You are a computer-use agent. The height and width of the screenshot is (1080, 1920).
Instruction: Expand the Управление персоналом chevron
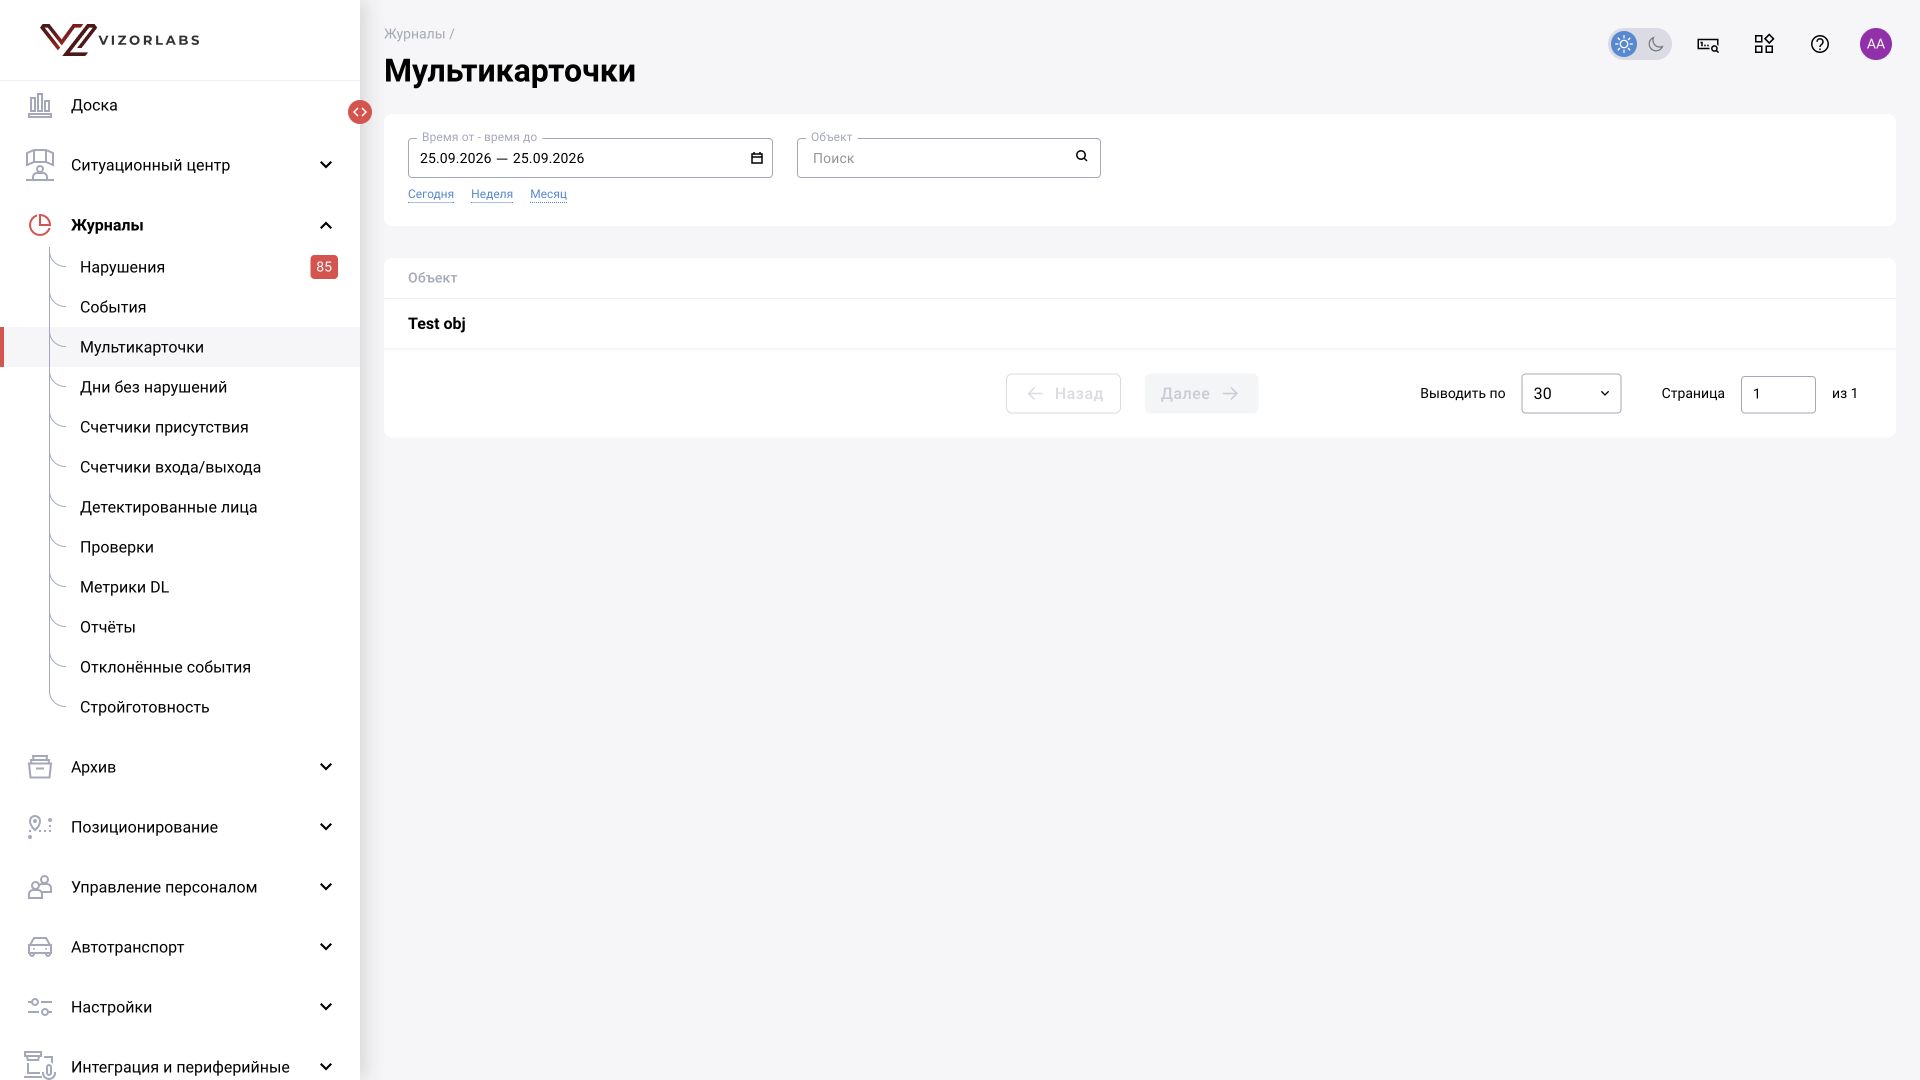[x=326, y=887]
